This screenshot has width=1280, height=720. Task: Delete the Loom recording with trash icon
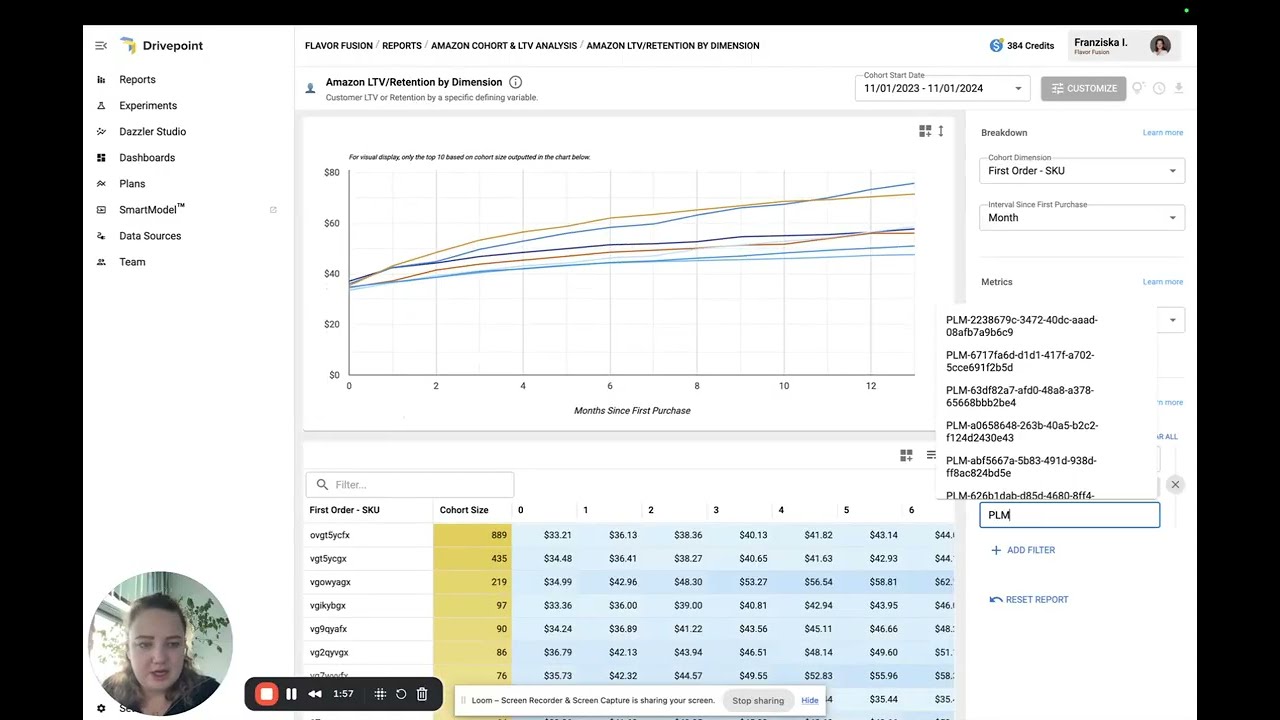pyautogui.click(x=422, y=694)
